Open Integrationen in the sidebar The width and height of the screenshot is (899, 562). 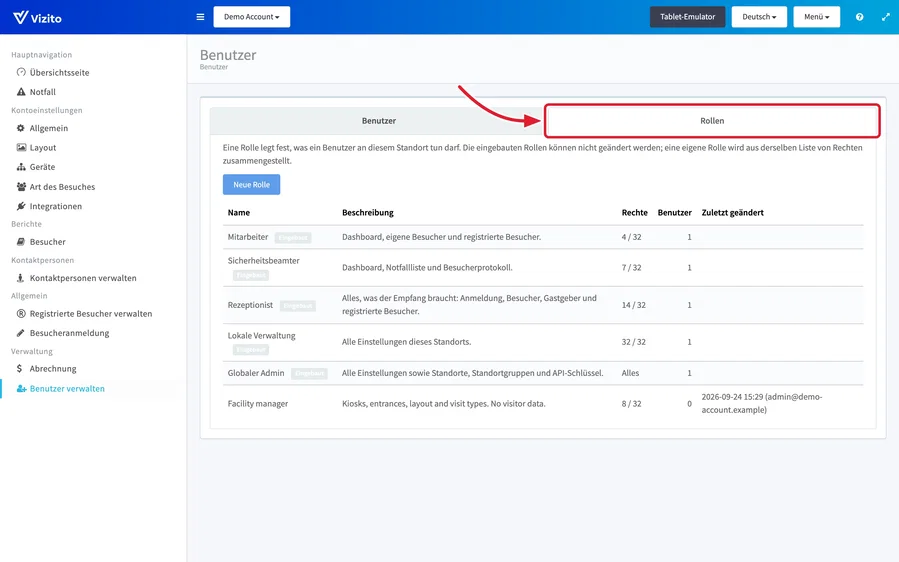(x=56, y=206)
